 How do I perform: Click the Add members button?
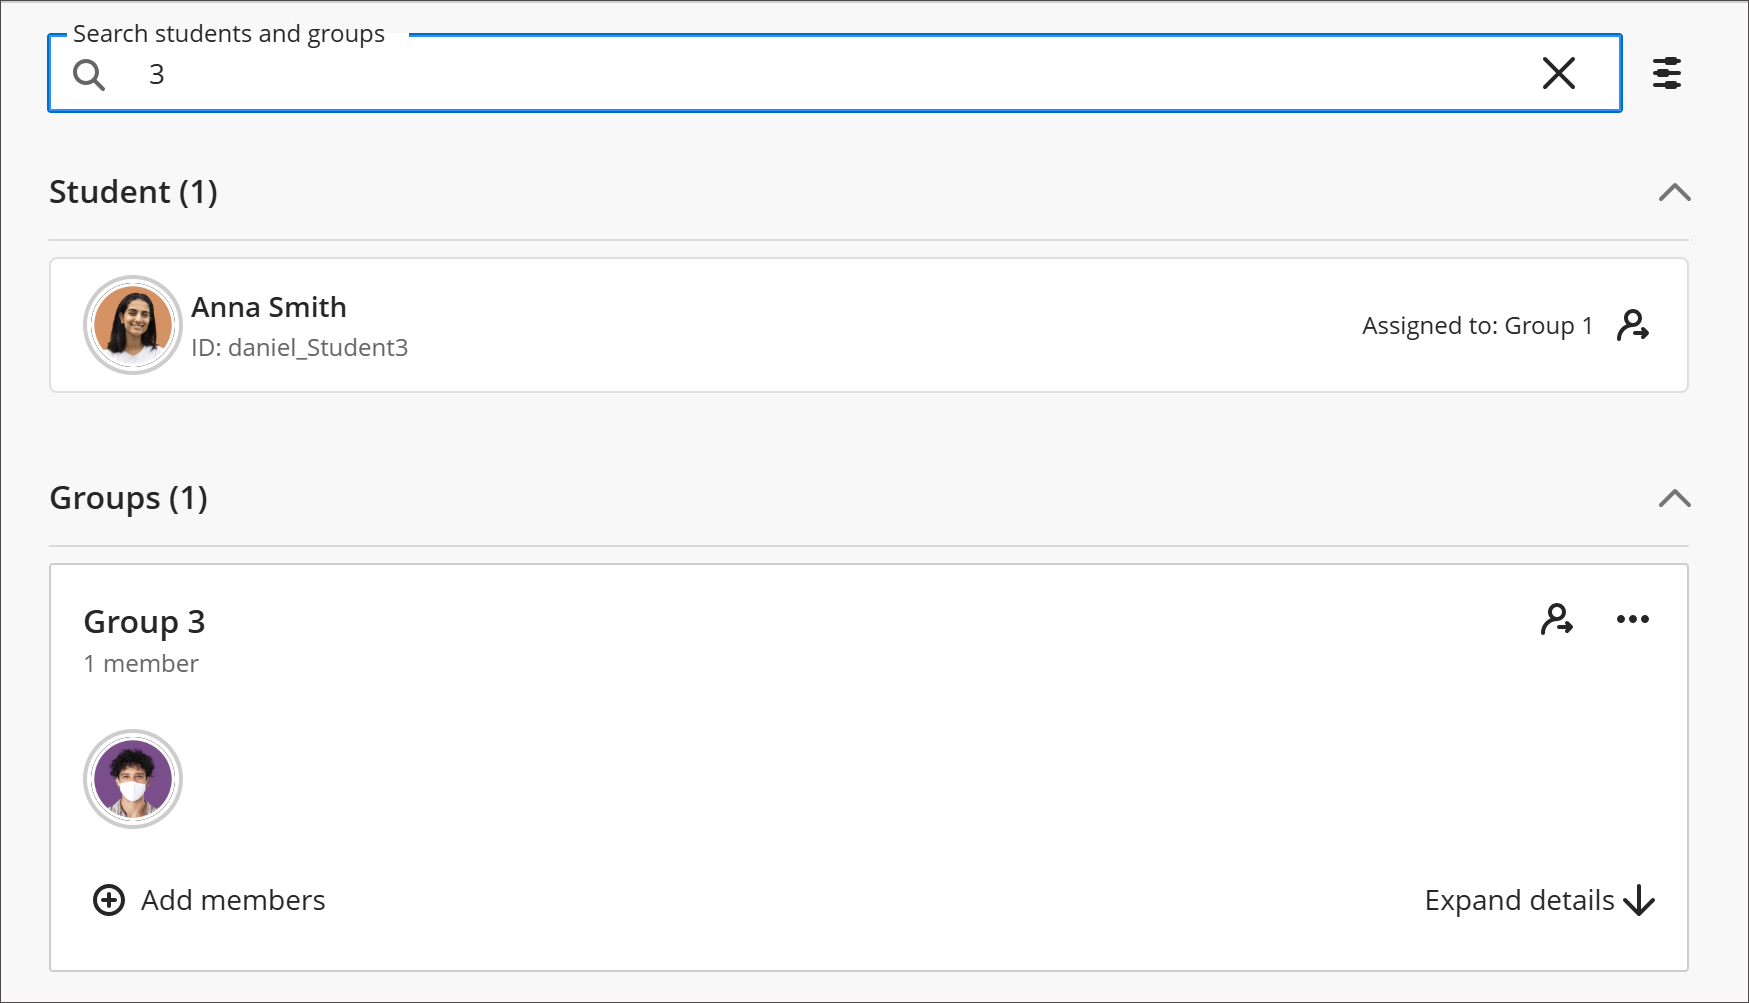pyautogui.click(x=209, y=900)
